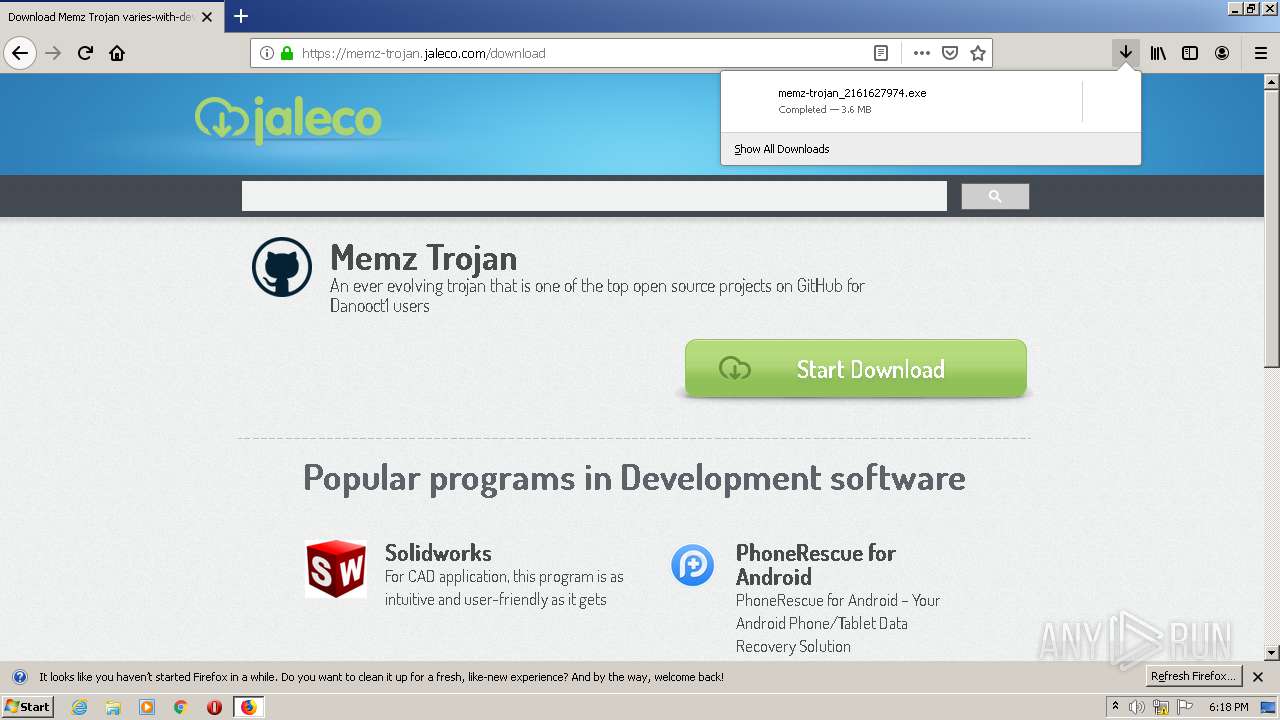Click the jaleco logo
Screen dimensions: 1280x720
click(x=288, y=120)
